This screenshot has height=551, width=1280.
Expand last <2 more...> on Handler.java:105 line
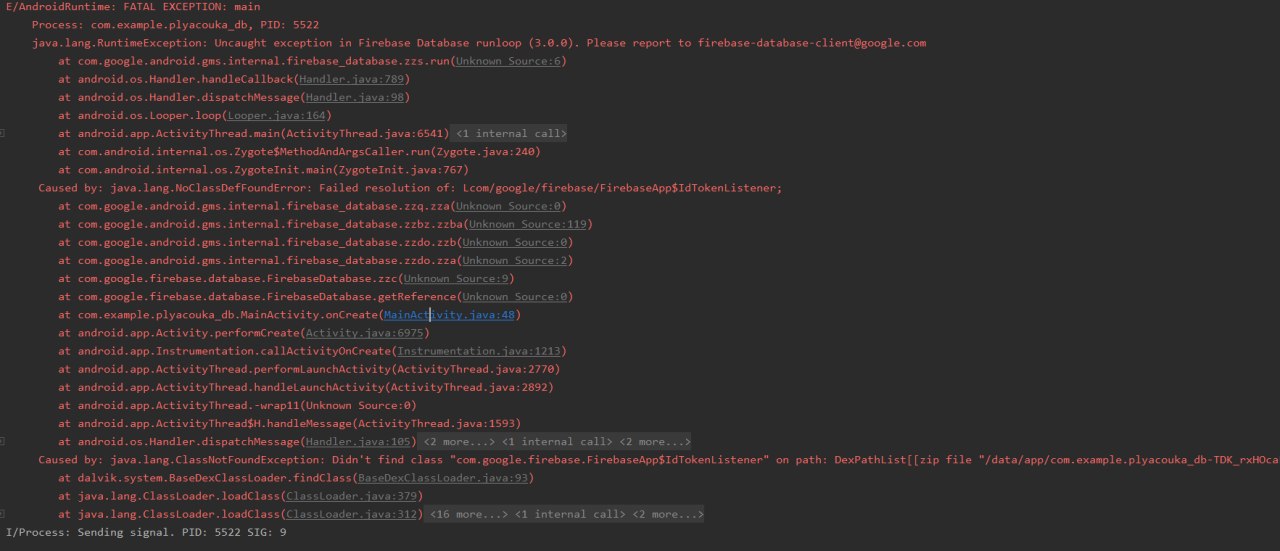point(654,441)
